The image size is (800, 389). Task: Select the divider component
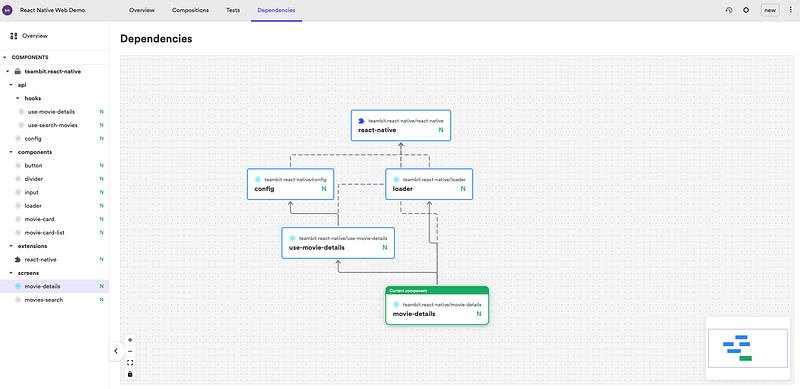click(x=54, y=179)
